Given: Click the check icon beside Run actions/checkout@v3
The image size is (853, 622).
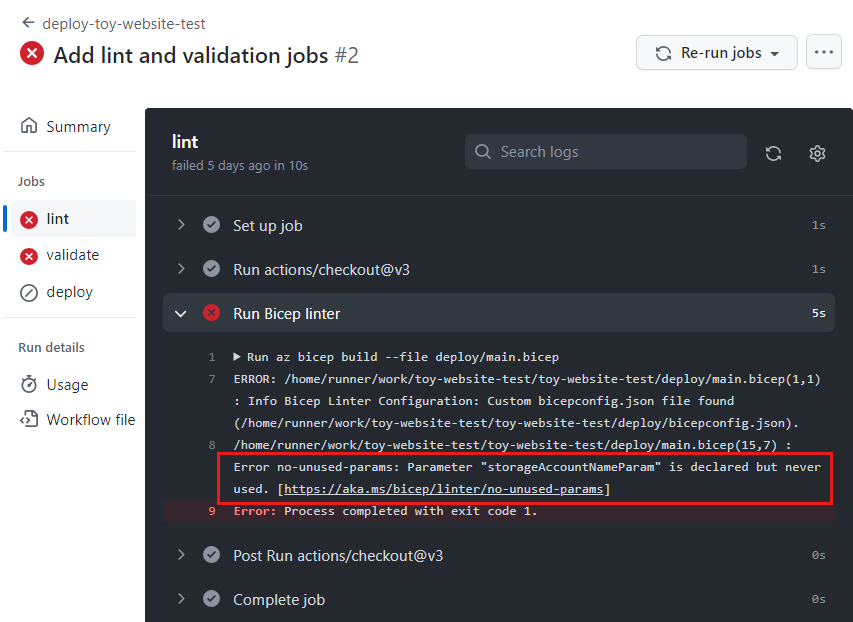Looking at the screenshot, I should (x=211, y=269).
